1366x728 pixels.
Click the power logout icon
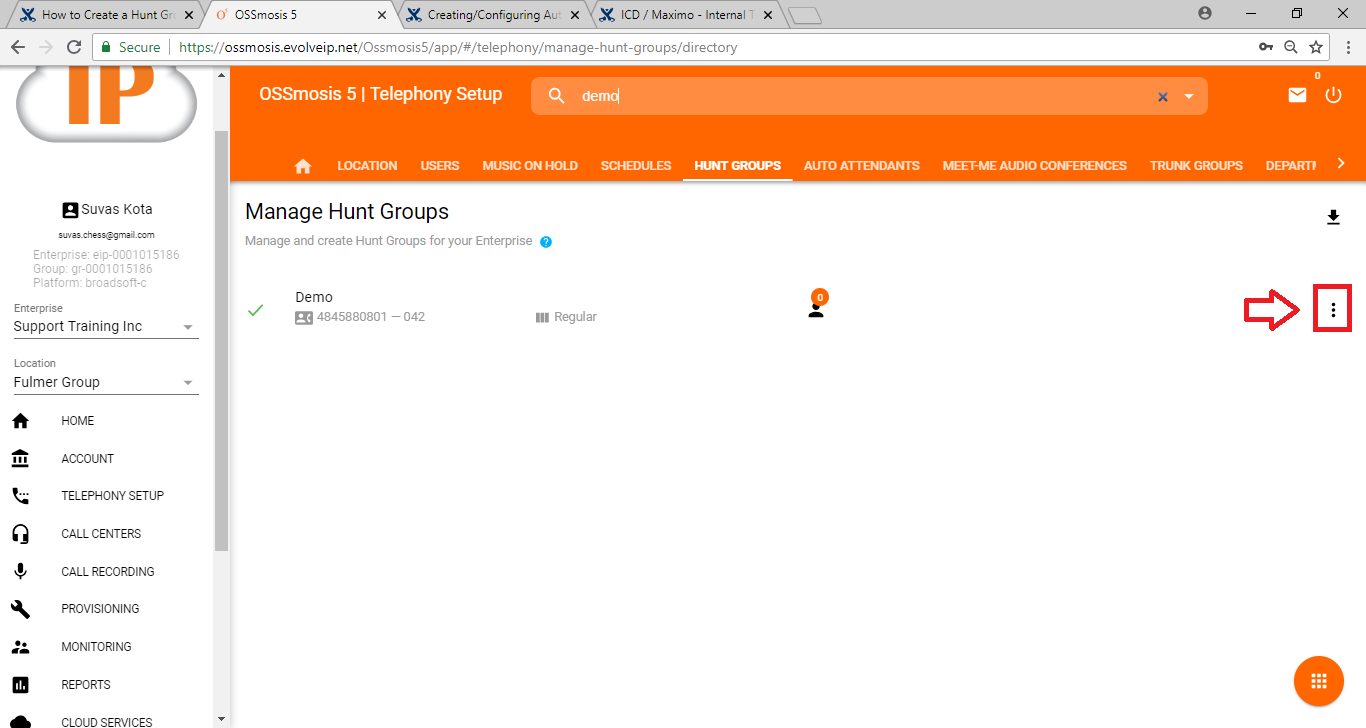(1333, 95)
